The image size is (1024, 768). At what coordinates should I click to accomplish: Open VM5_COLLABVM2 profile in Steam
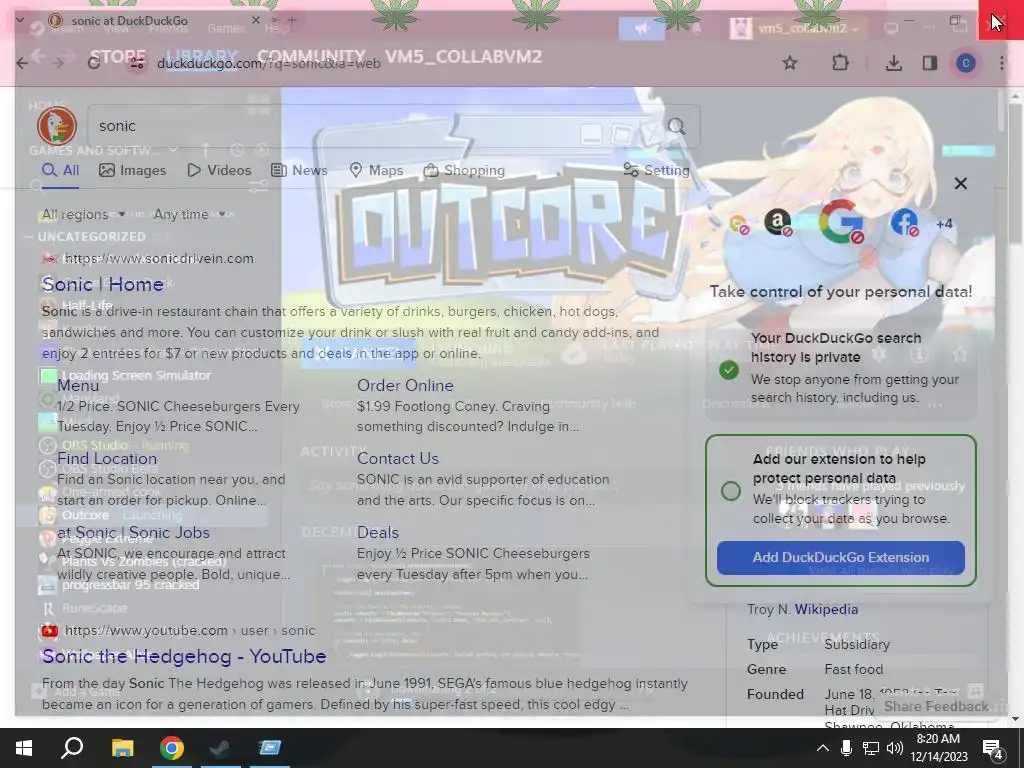click(x=463, y=57)
